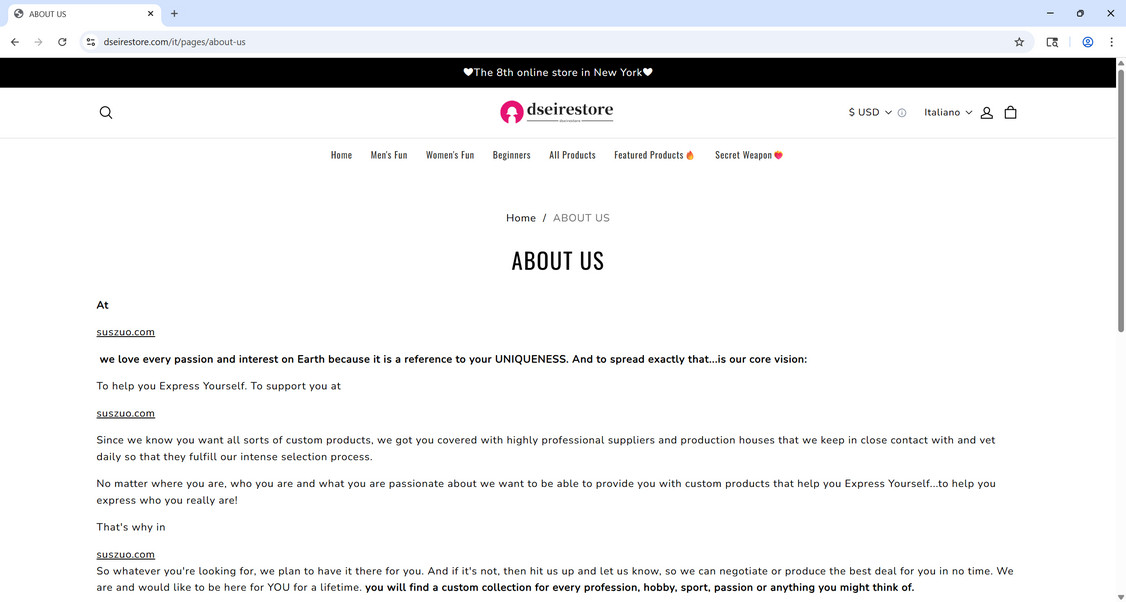Image resolution: width=1126 pixels, height=602 pixels.
Task: Follow the suszuo.com link after Express Yourself
Action: point(126,413)
